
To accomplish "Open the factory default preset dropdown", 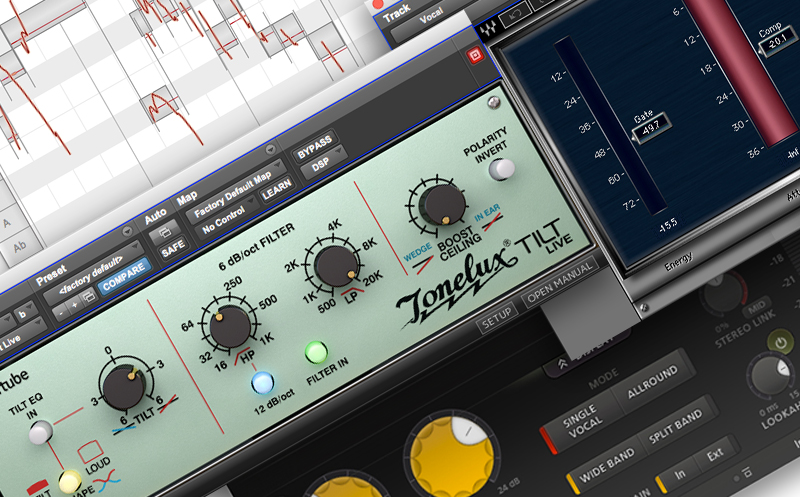I will click(x=93, y=276).
